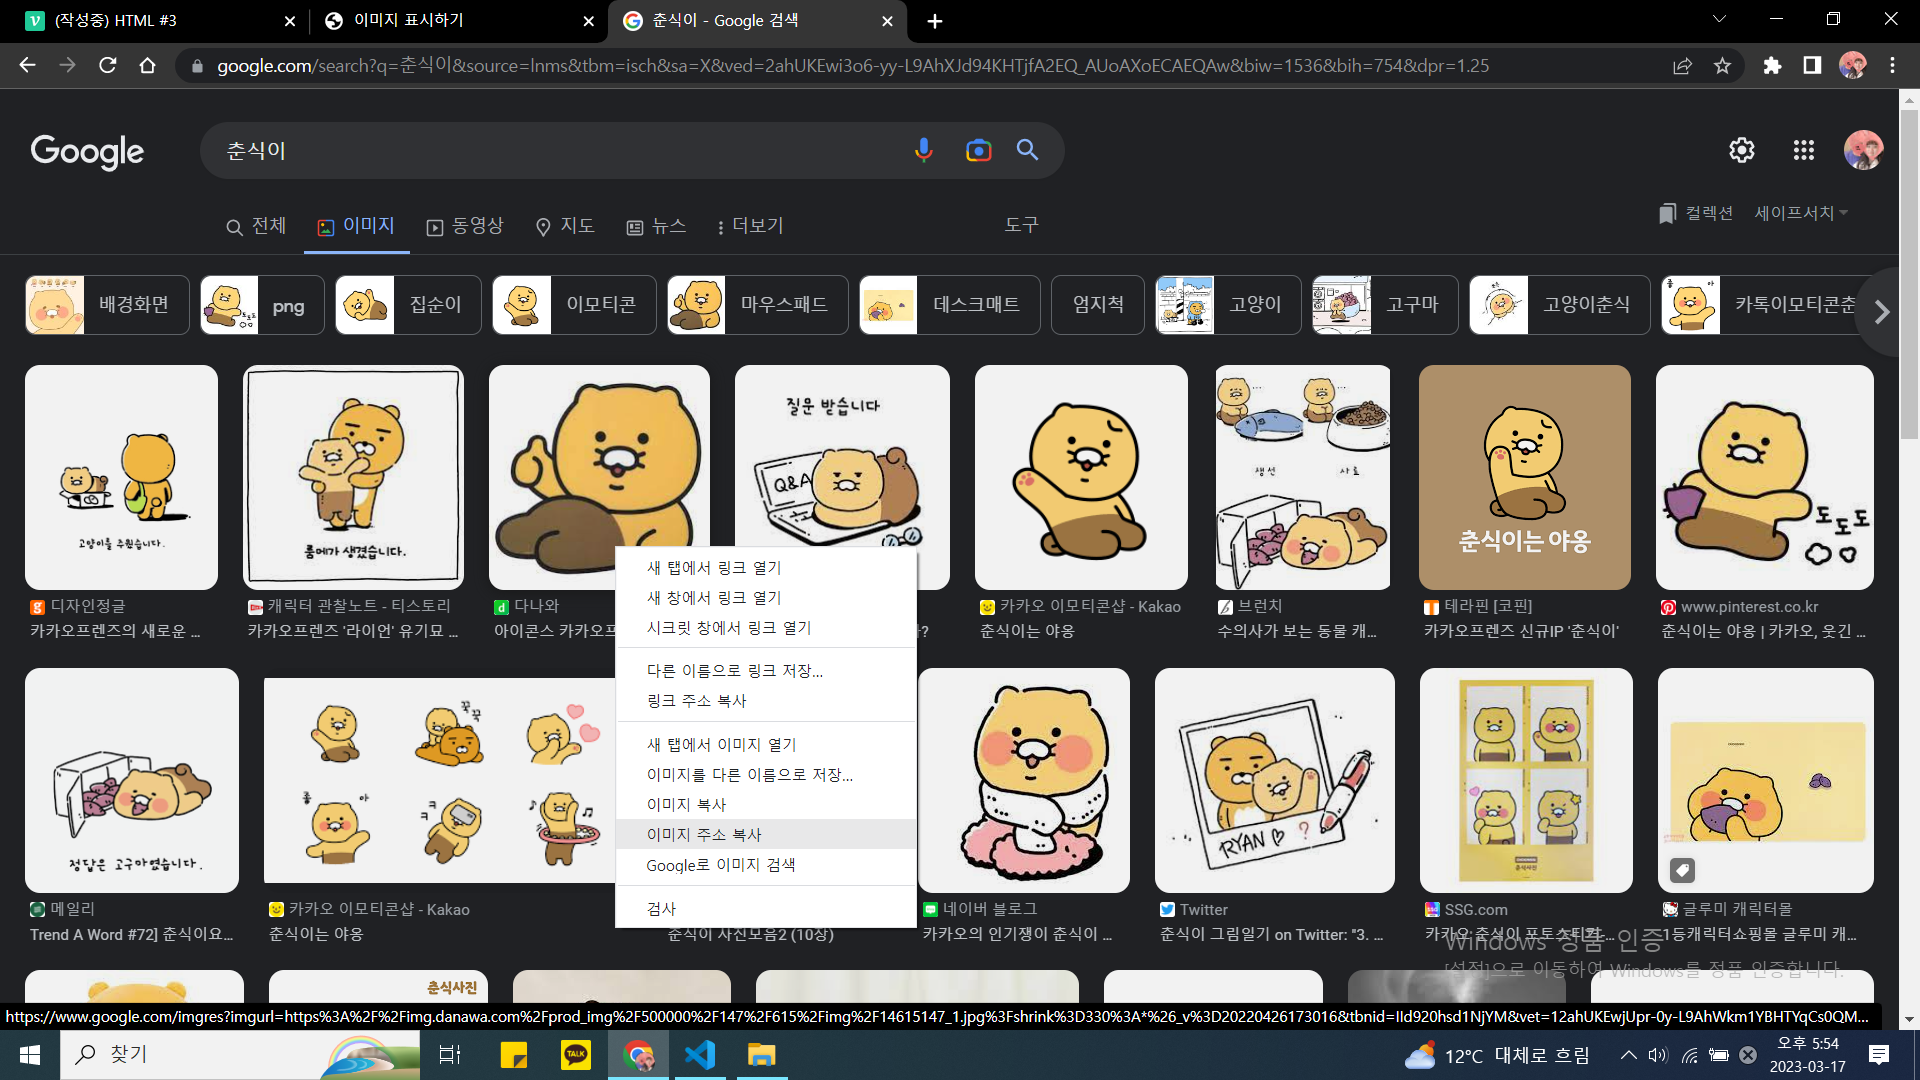Expand the 세이프서치 dropdown
1920x1080 pixels.
(1800, 213)
